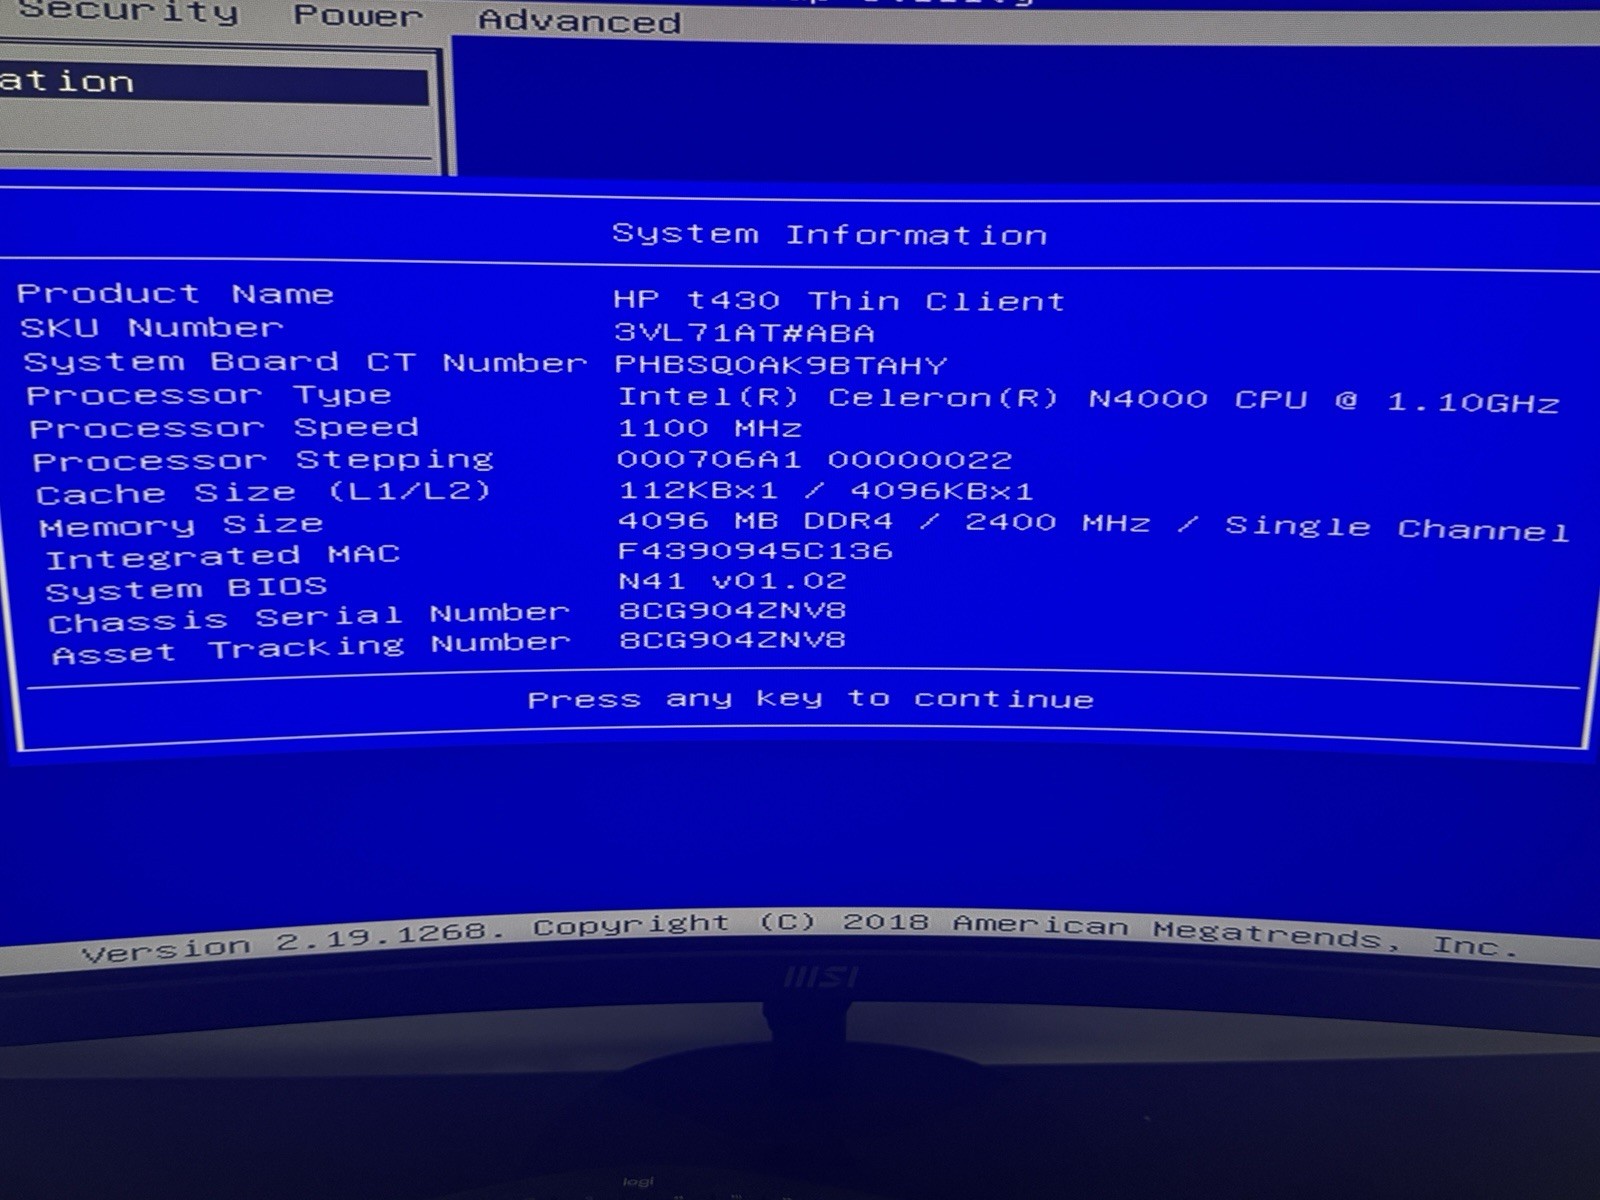Click the 'Press any key to continue' prompt
This screenshot has height=1200, width=1600.
click(810, 699)
